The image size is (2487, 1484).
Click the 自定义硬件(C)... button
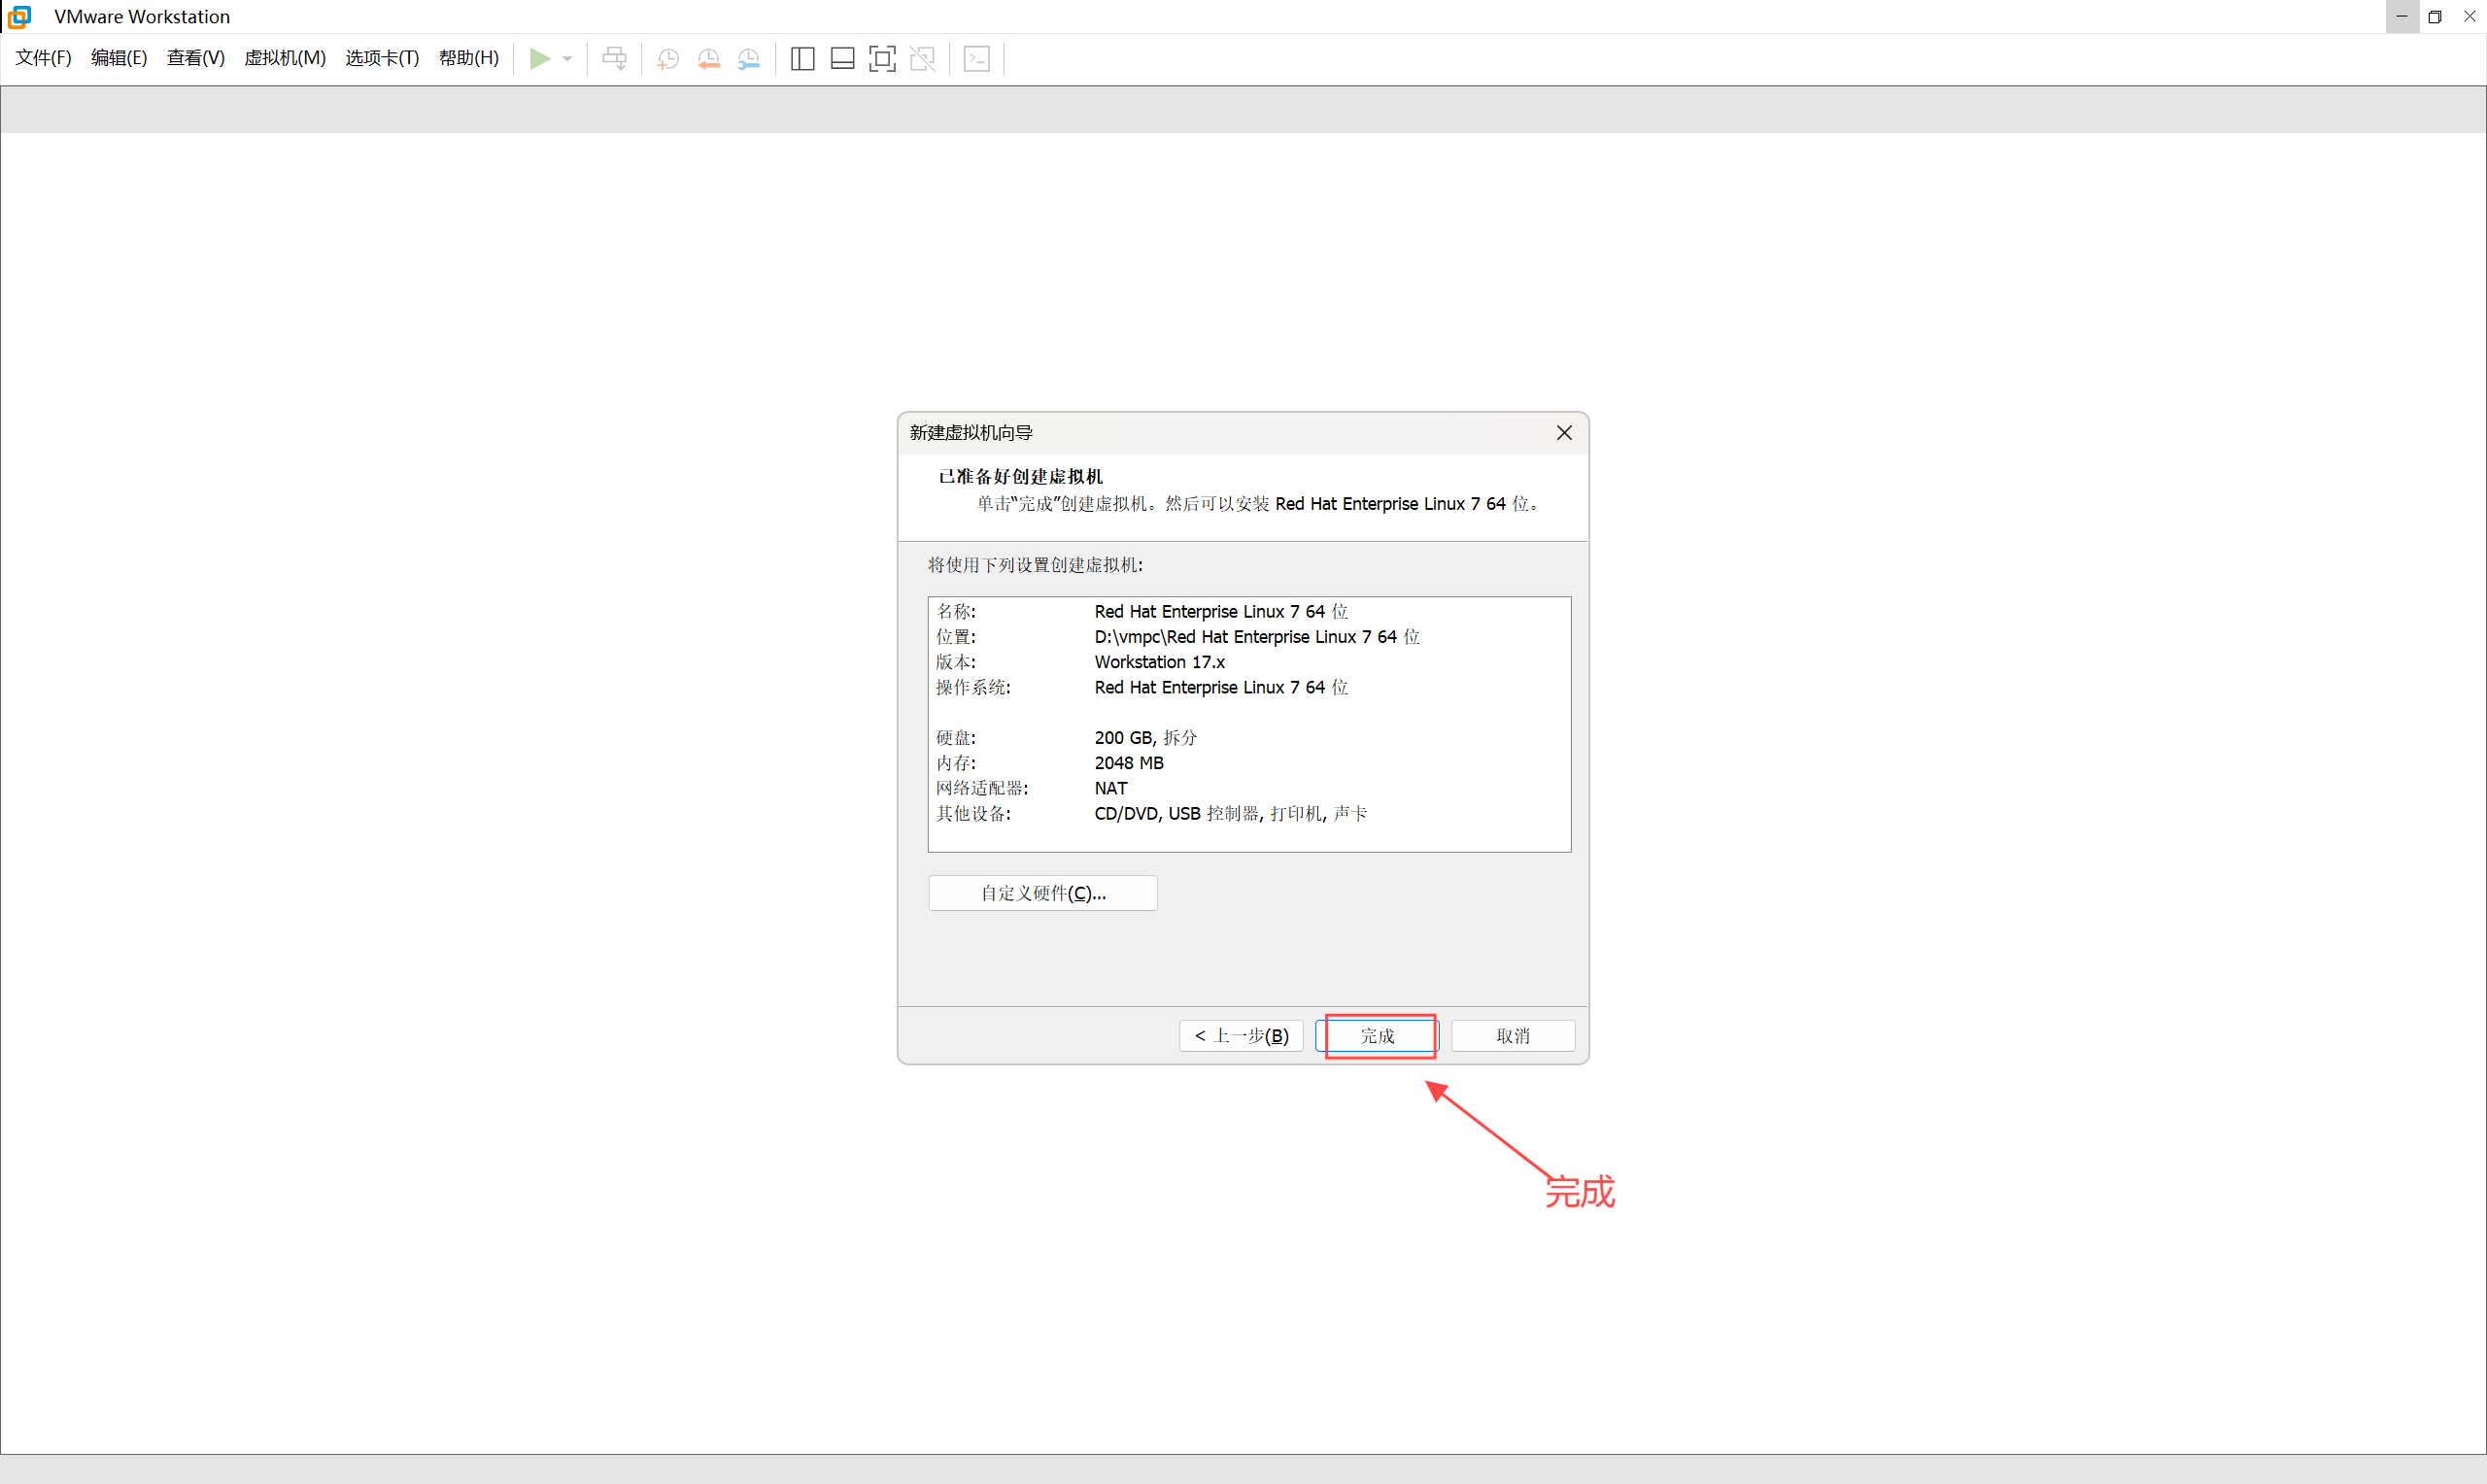1043,893
